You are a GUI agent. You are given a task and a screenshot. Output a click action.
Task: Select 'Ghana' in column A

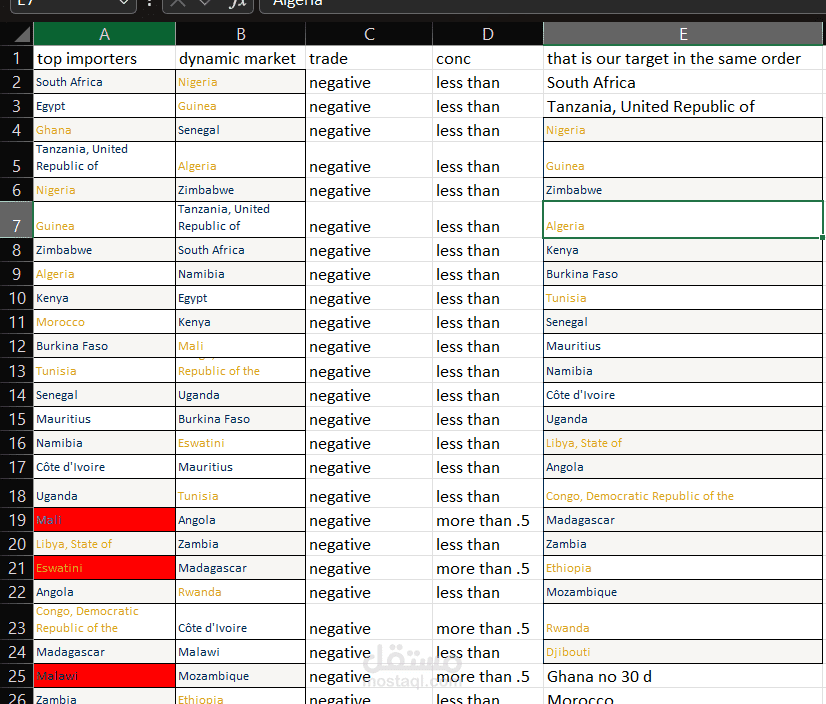click(x=104, y=130)
